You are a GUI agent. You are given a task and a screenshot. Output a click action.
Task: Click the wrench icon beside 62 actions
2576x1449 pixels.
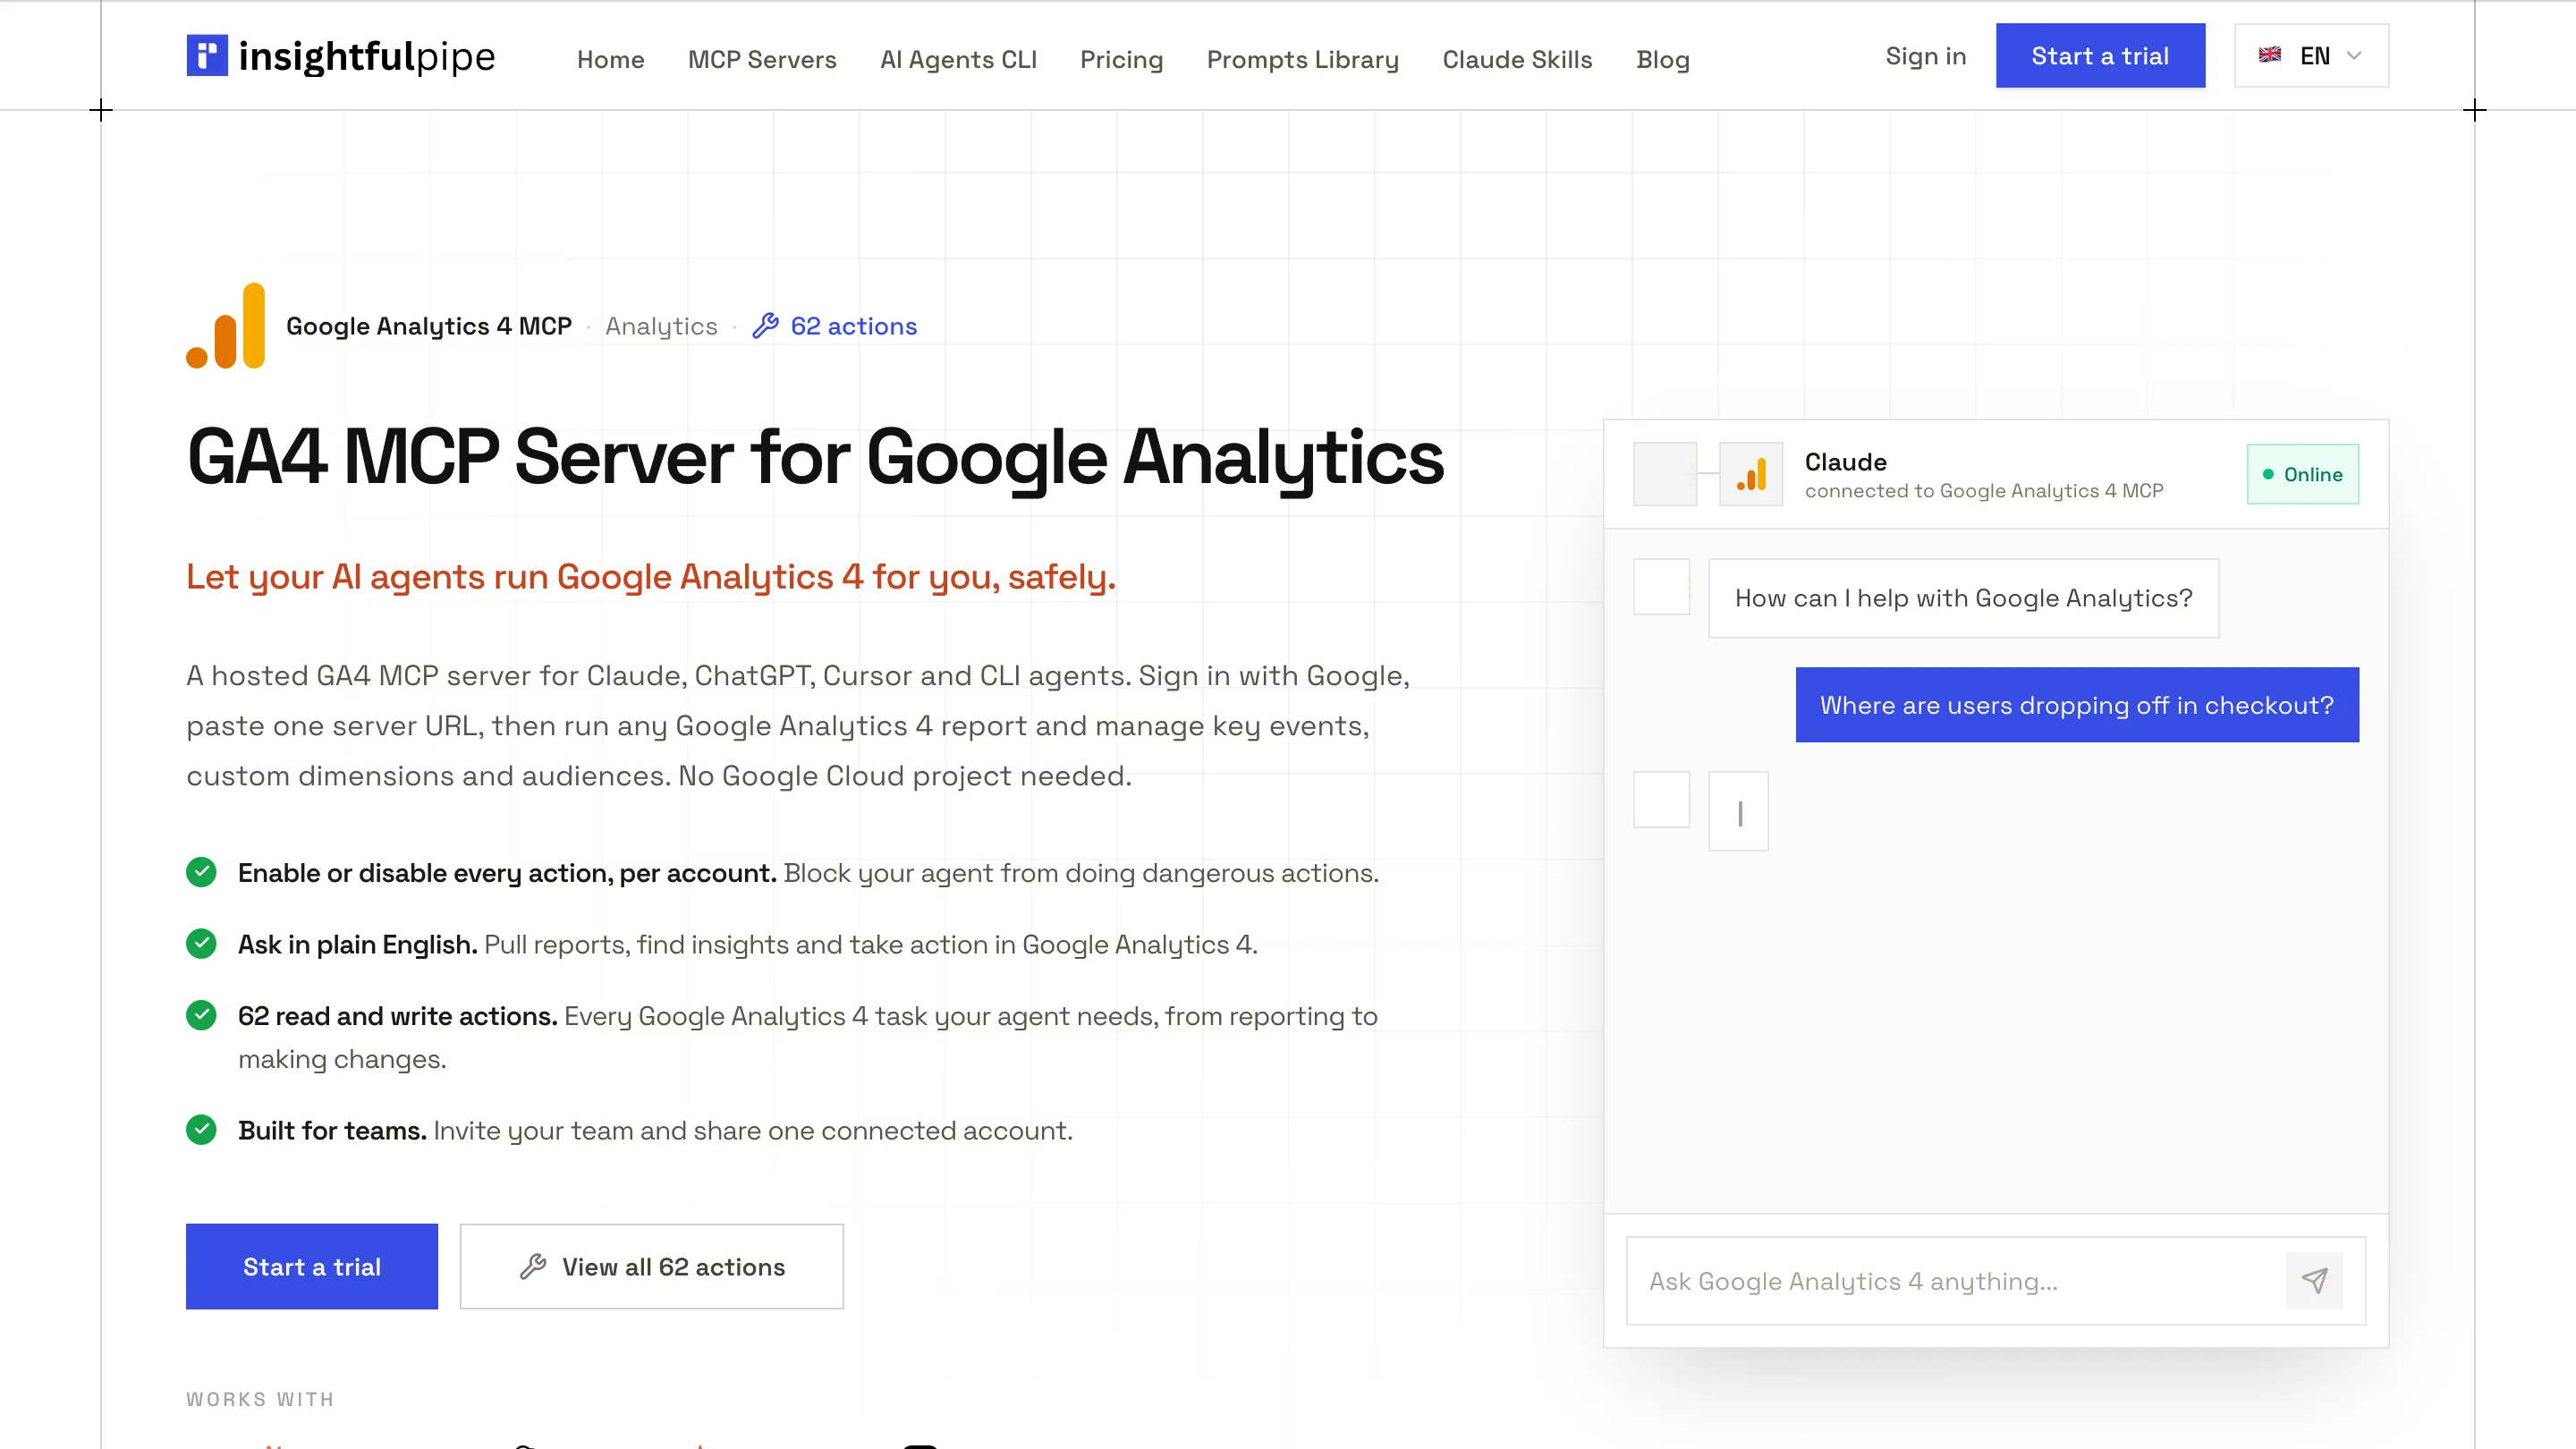pyautogui.click(x=766, y=326)
